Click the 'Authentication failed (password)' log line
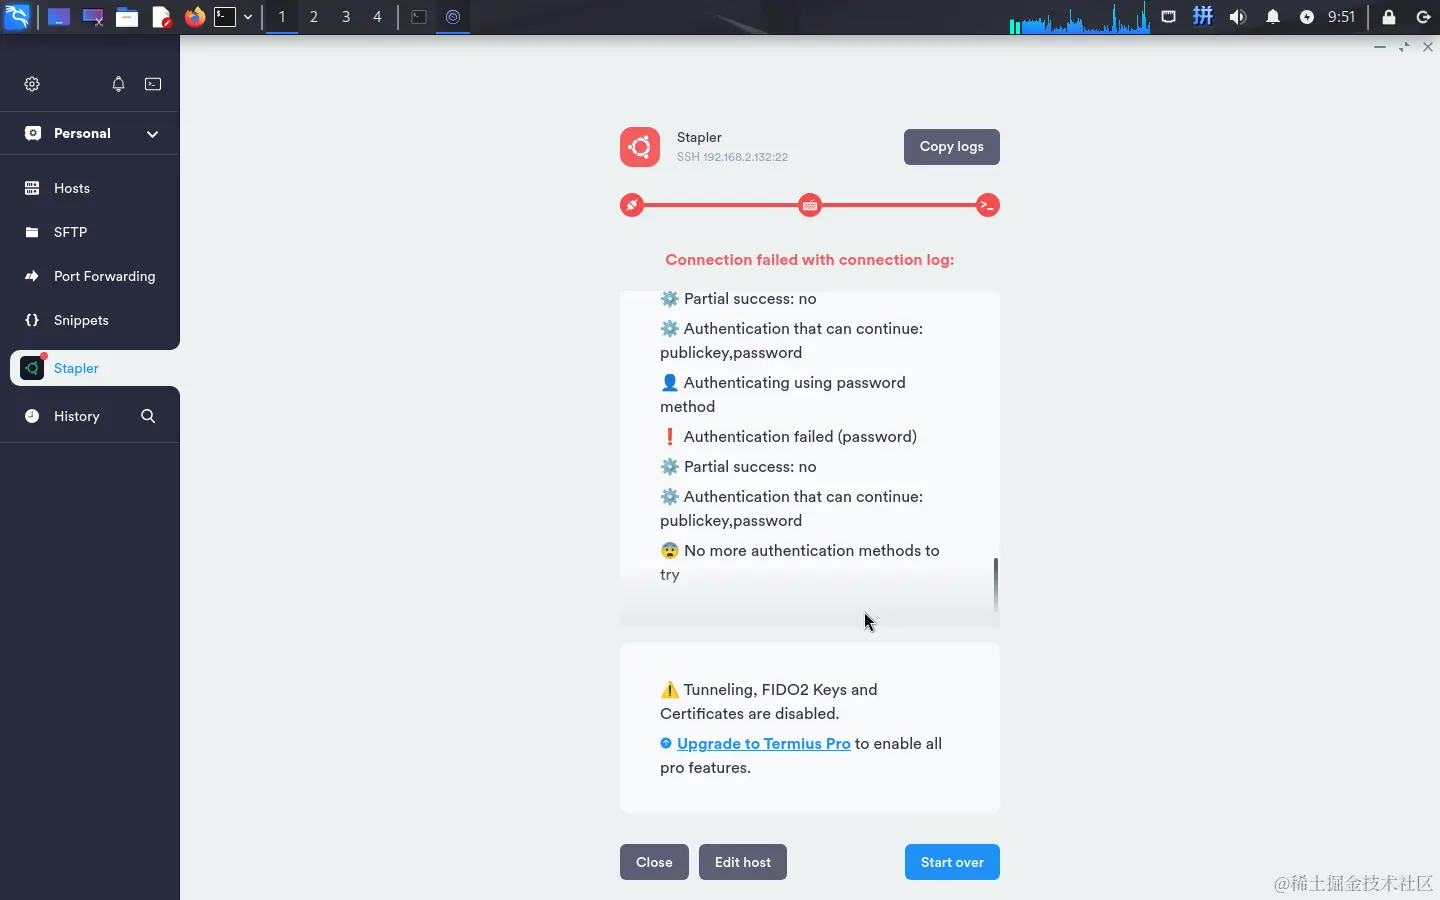Viewport: 1440px width, 900px height. click(790, 437)
